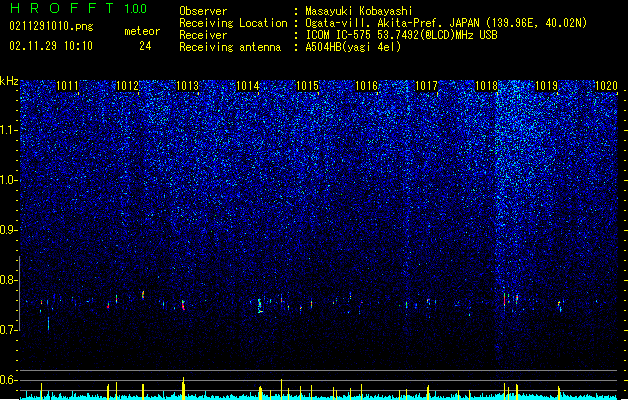The image size is (629, 400).
Task: Click time marker 1016
Action: [x=366, y=86]
